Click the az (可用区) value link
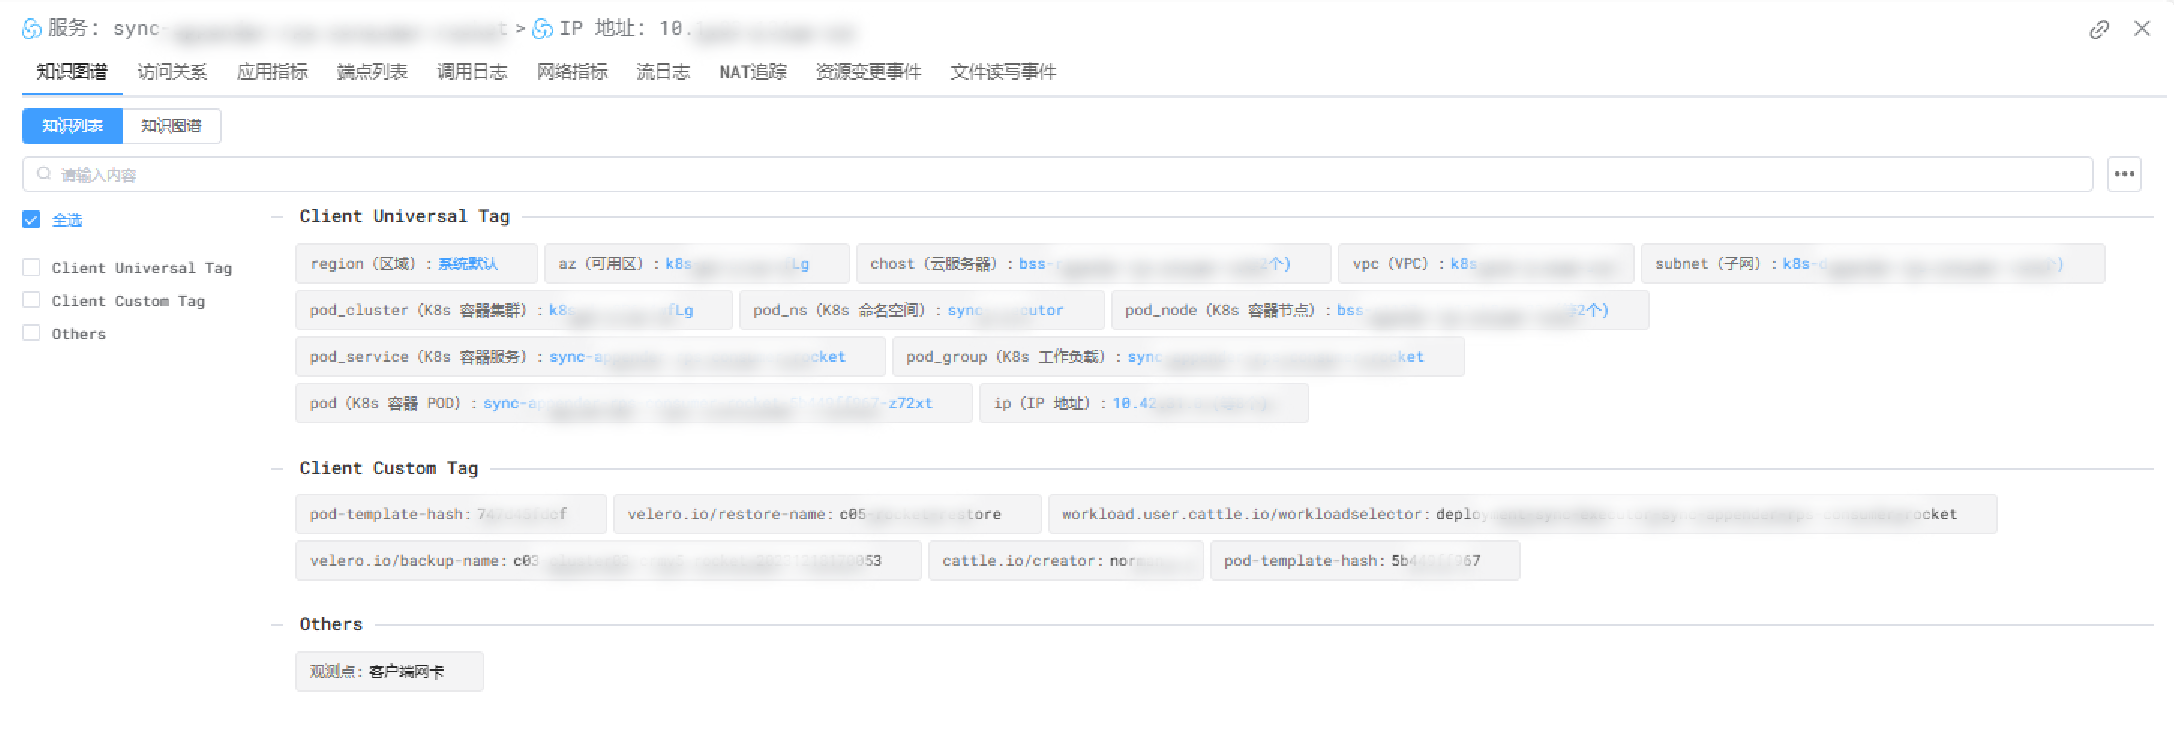This screenshot has width=2174, height=738. 737,264
